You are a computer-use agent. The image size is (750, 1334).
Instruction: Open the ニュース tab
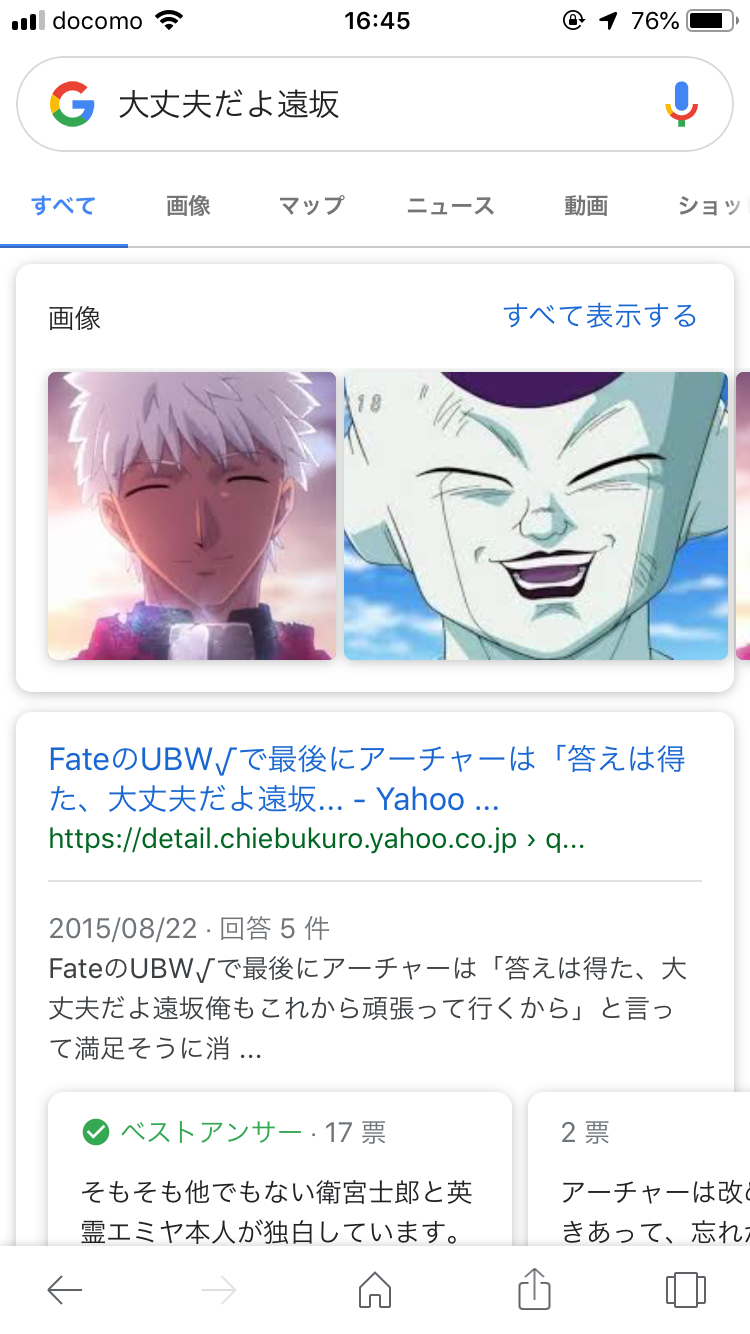click(x=451, y=206)
